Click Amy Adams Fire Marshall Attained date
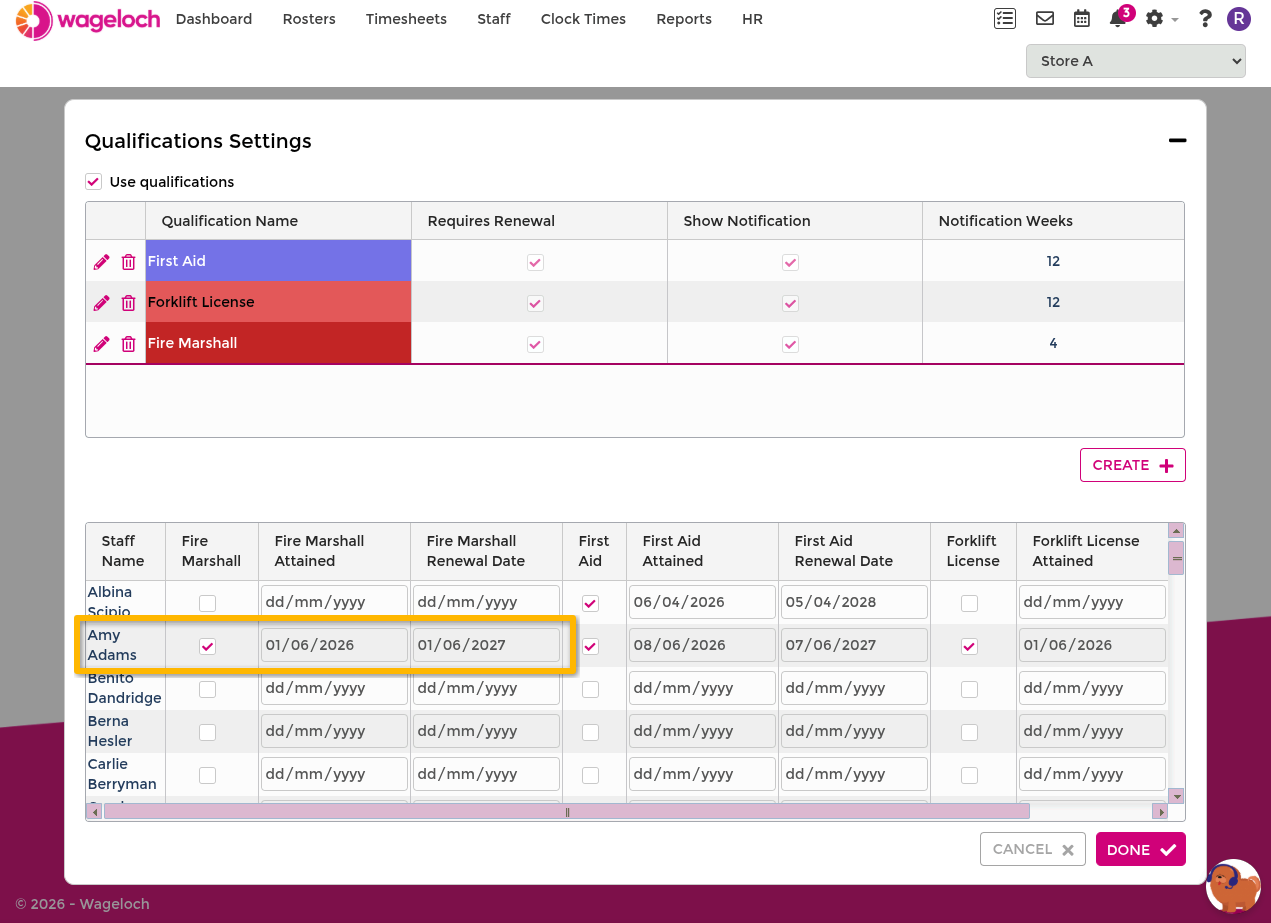1271x923 pixels. pyautogui.click(x=334, y=645)
